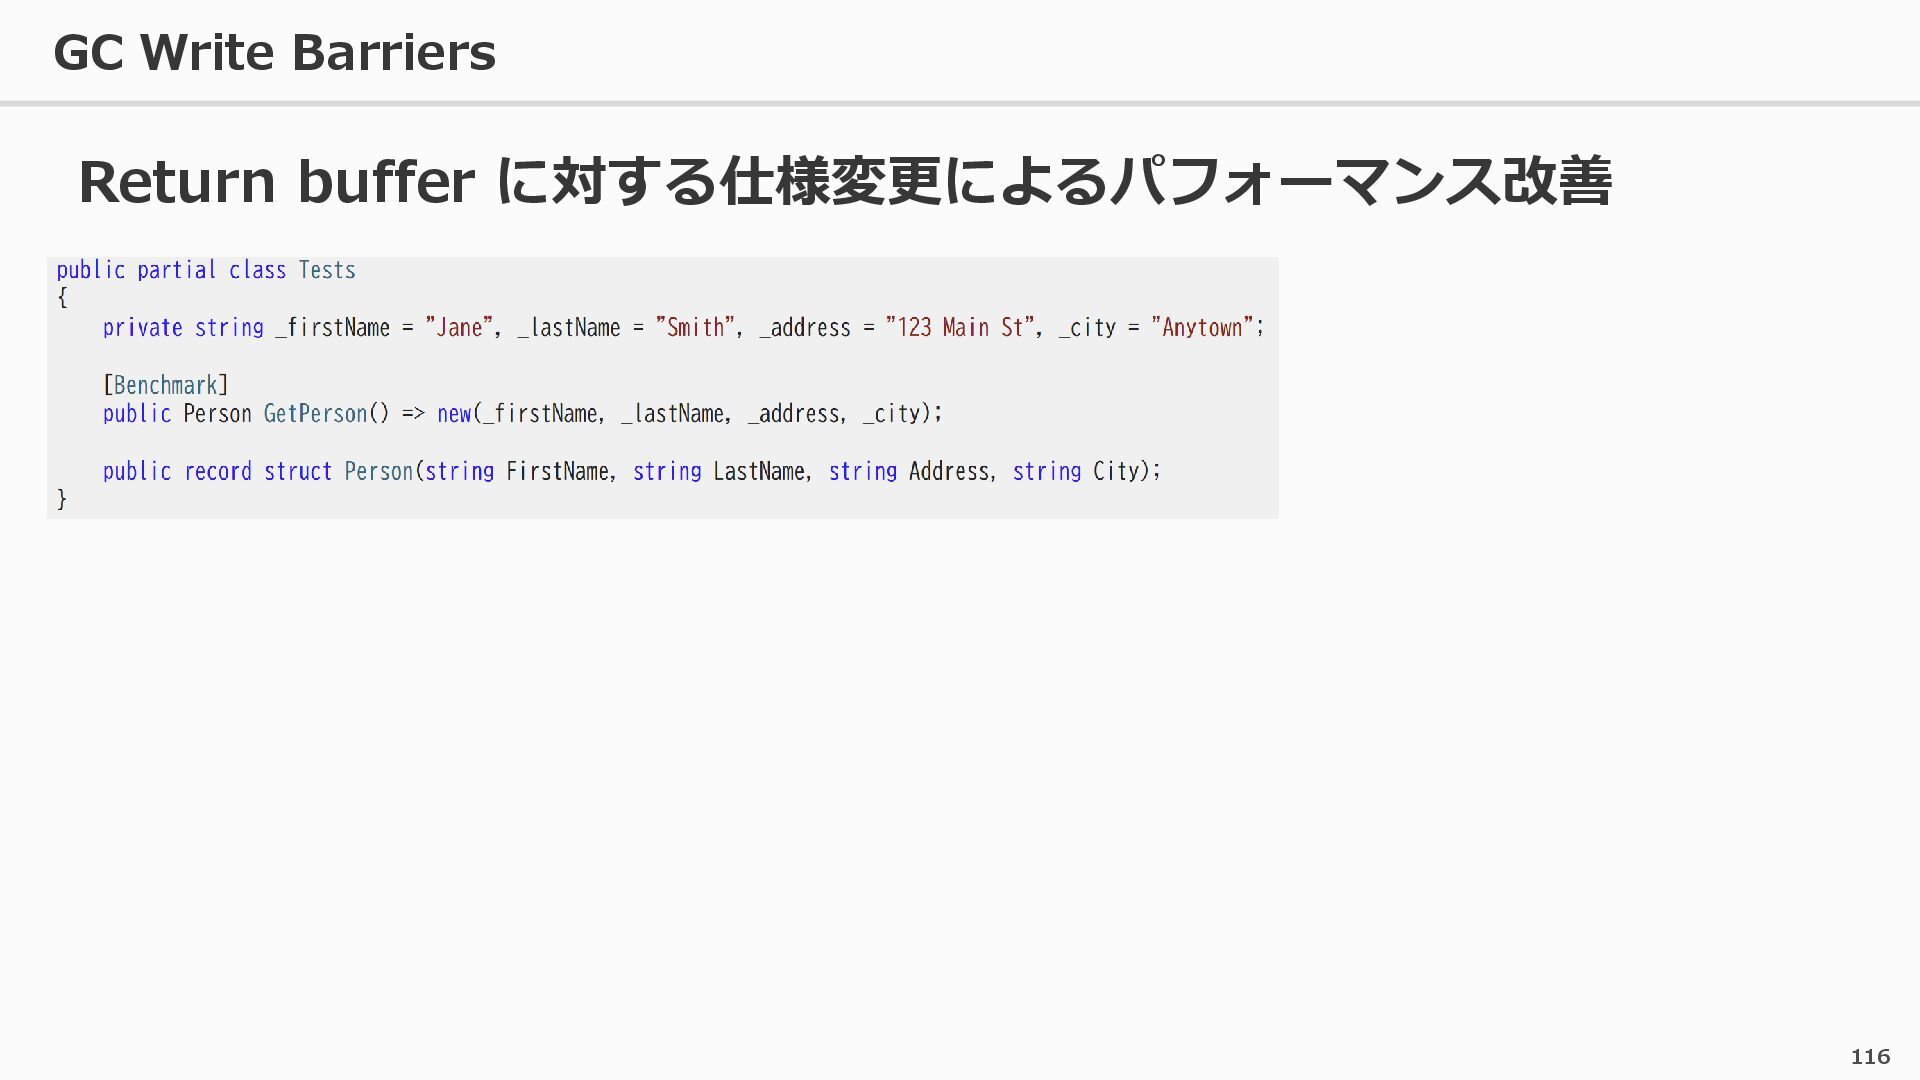Click the "123 Main St" string literal

(x=959, y=328)
